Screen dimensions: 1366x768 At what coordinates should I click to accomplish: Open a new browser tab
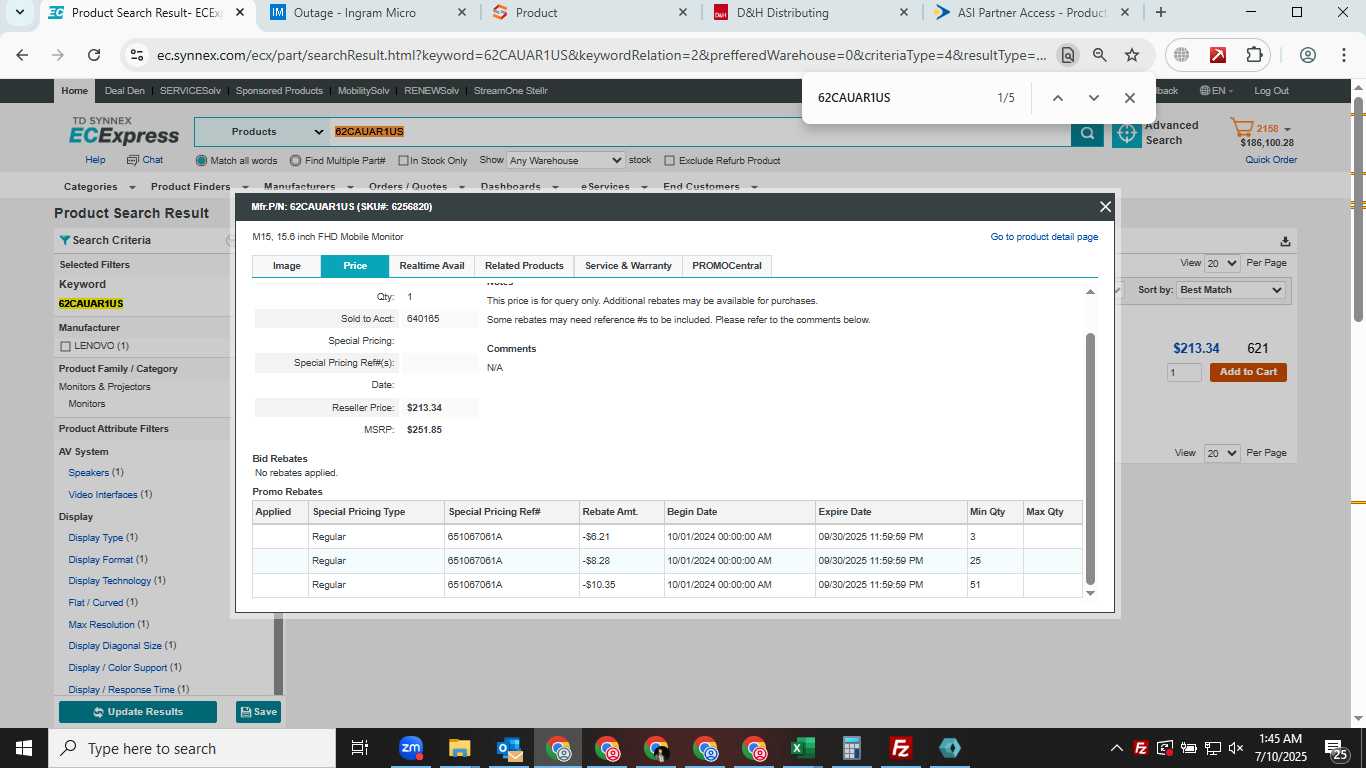click(1160, 13)
